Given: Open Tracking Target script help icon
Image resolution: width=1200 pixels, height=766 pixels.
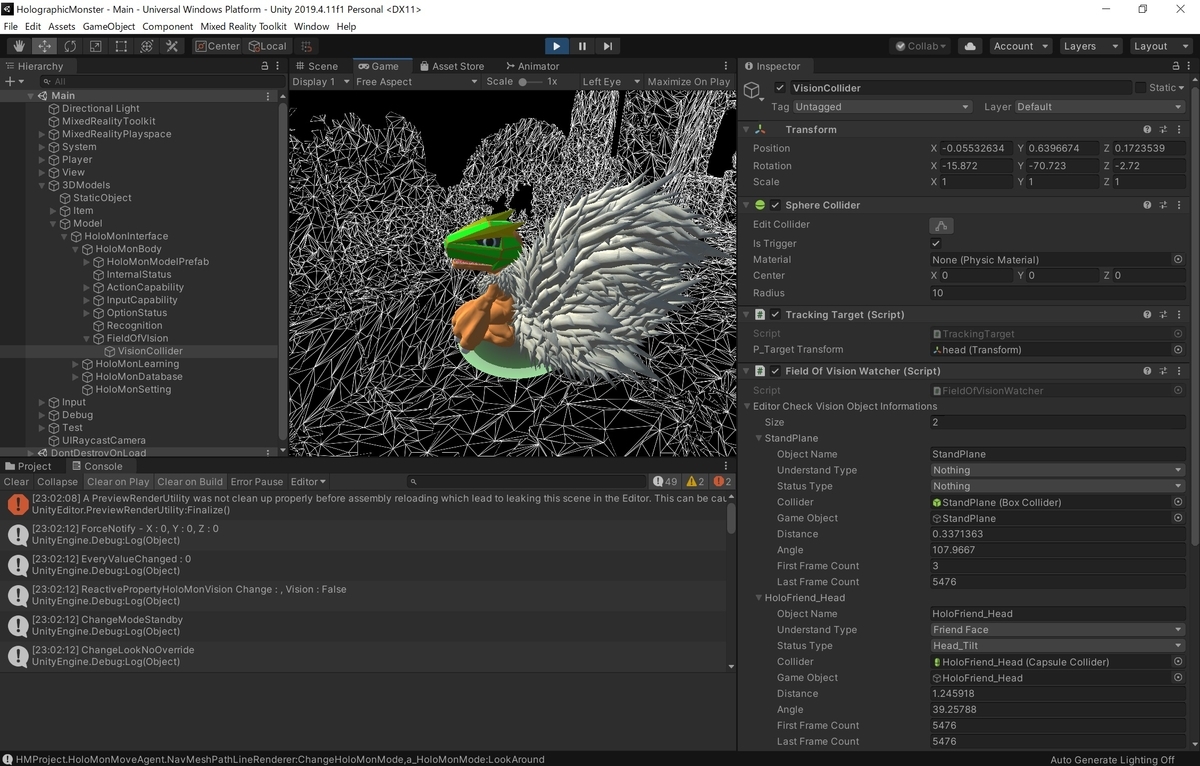Looking at the screenshot, I should click(1147, 315).
